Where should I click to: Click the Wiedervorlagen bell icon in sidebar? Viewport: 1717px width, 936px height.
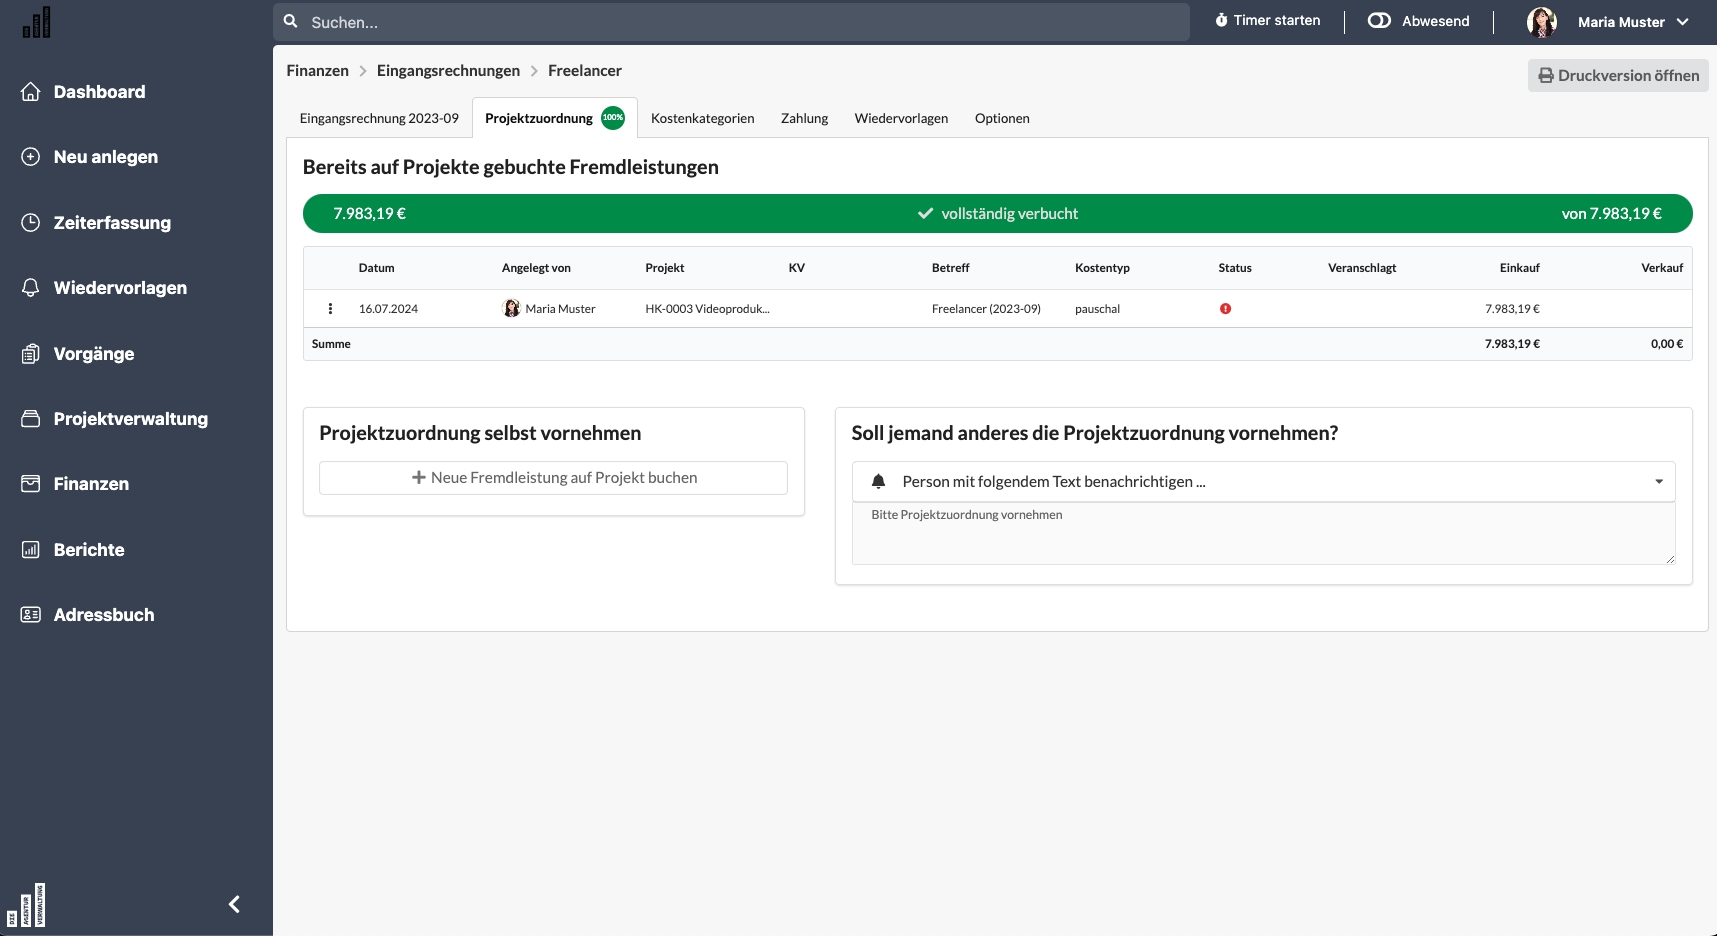31,288
